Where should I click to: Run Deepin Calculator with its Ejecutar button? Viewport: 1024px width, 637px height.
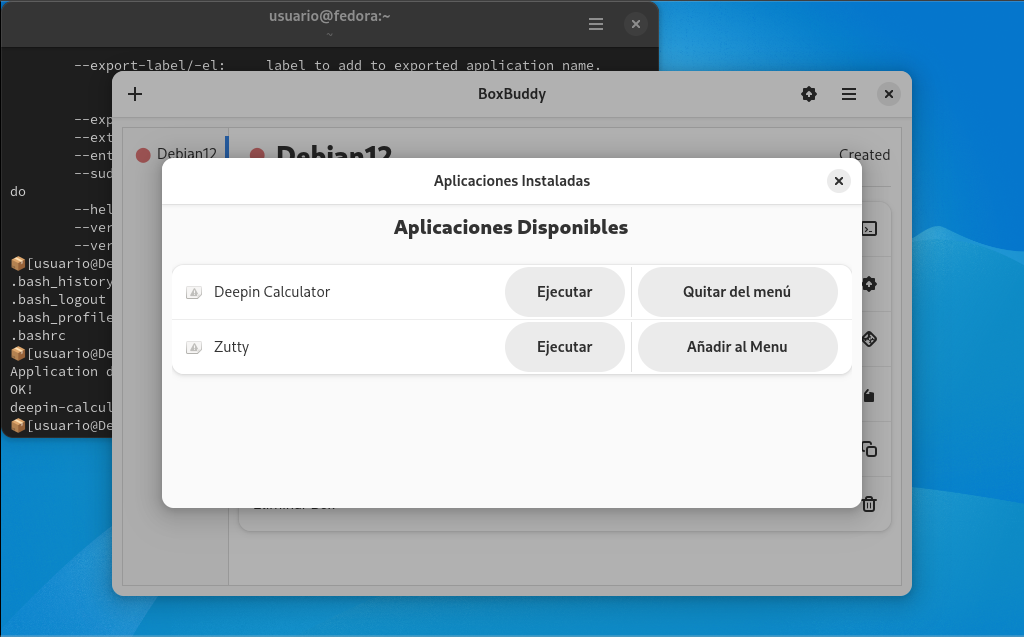564,292
